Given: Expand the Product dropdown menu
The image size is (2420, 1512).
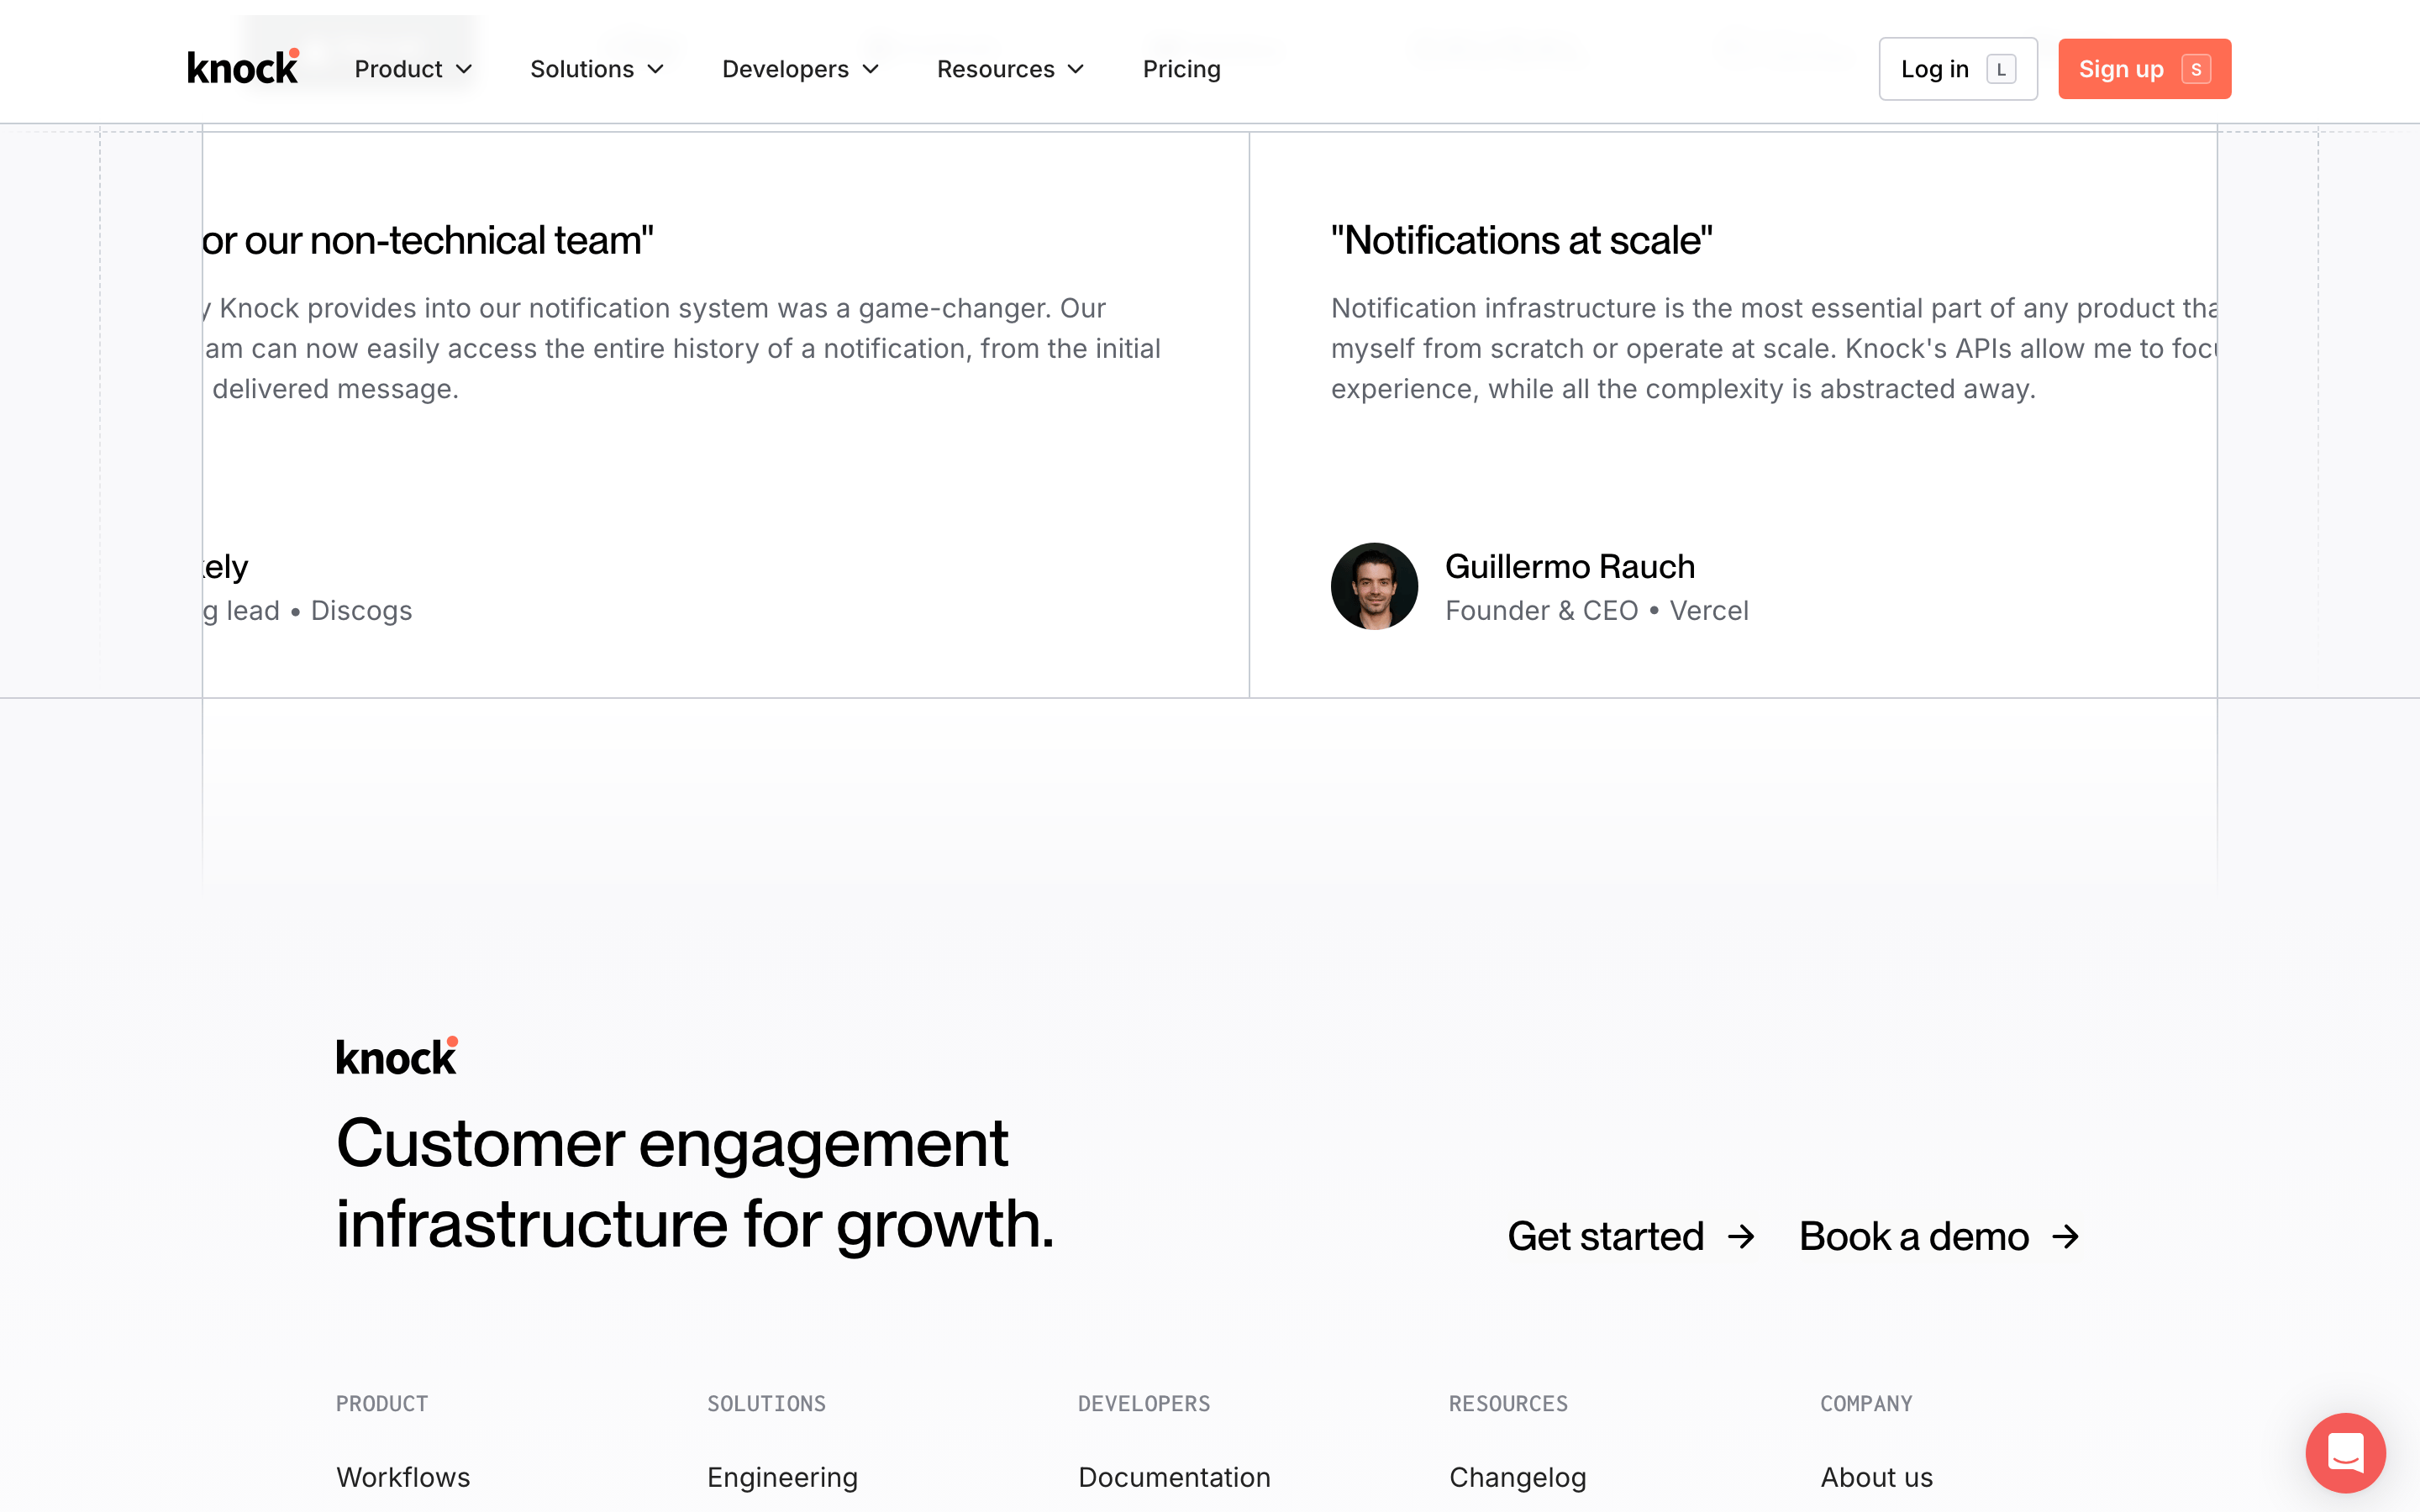Looking at the screenshot, I should [x=413, y=69].
